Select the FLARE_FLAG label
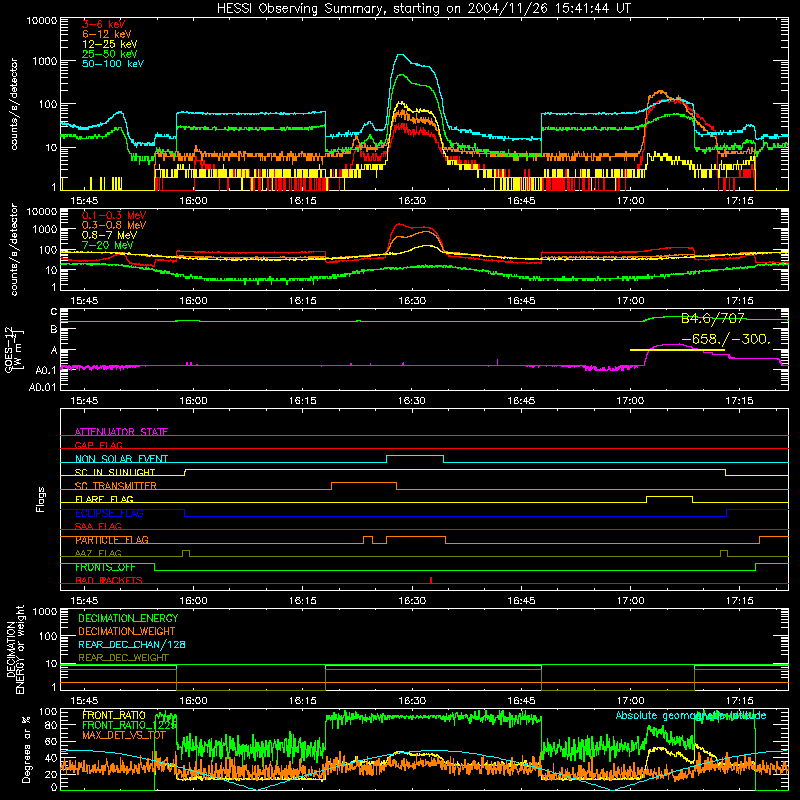 pyautogui.click(x=104, y=499)
